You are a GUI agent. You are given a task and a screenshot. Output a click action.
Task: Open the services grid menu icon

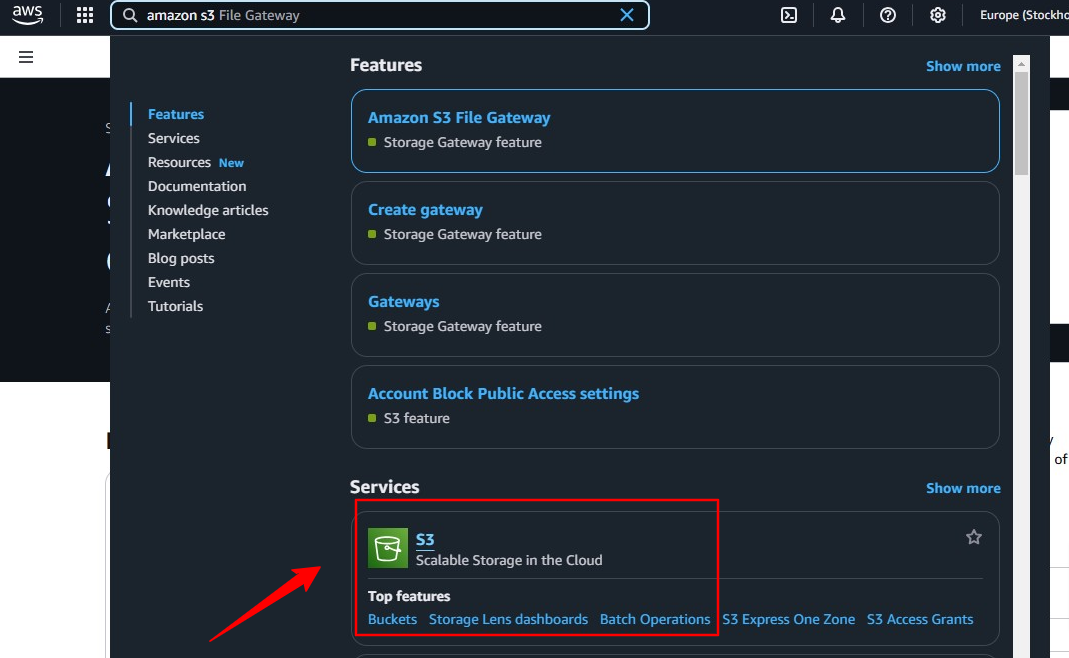(x=85, y=15)
